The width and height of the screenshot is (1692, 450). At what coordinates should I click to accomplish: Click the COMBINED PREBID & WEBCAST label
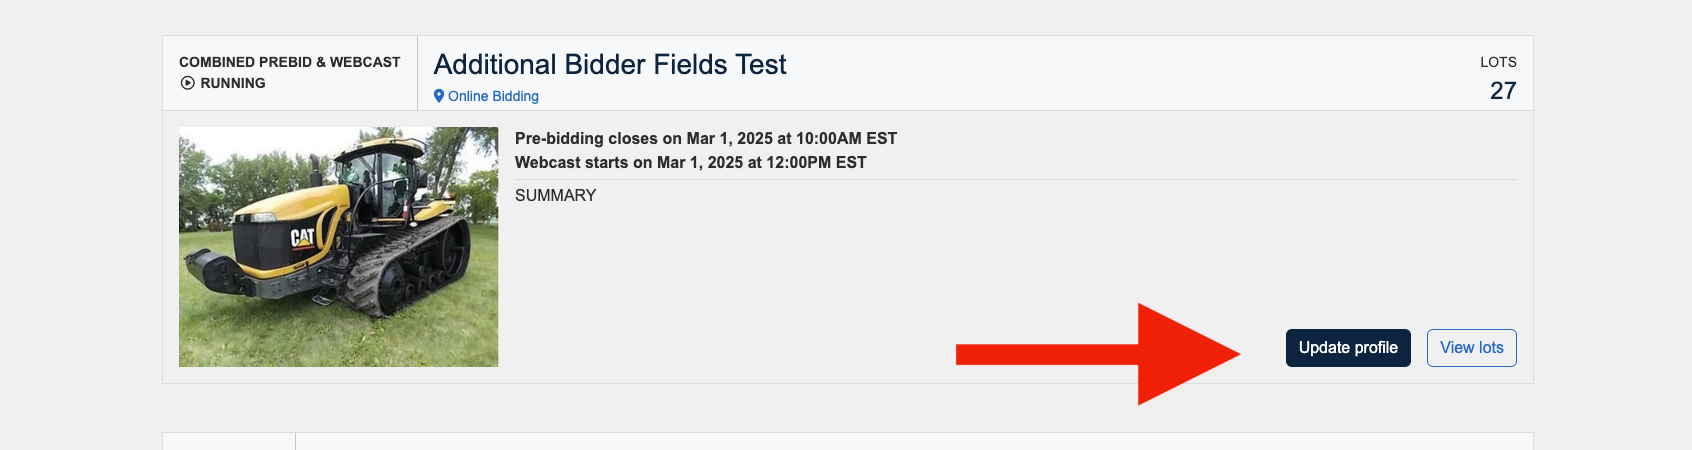point(289,62)
